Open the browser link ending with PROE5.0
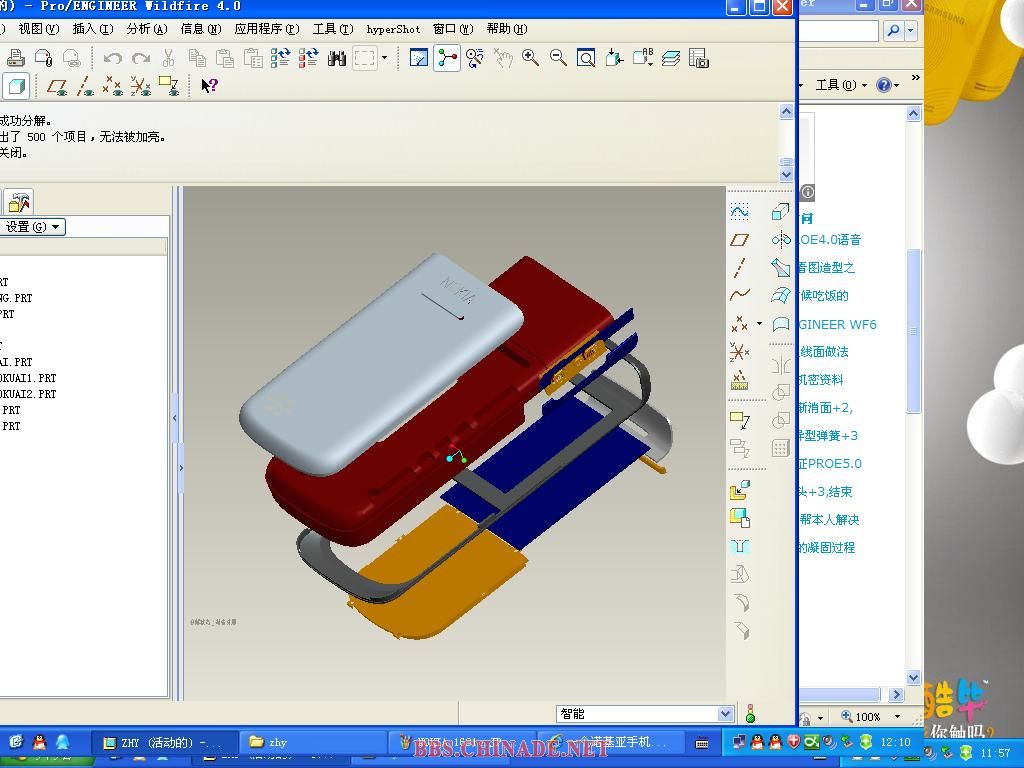The height and width of the screenshot is (768, 1024). click(829, 464)
